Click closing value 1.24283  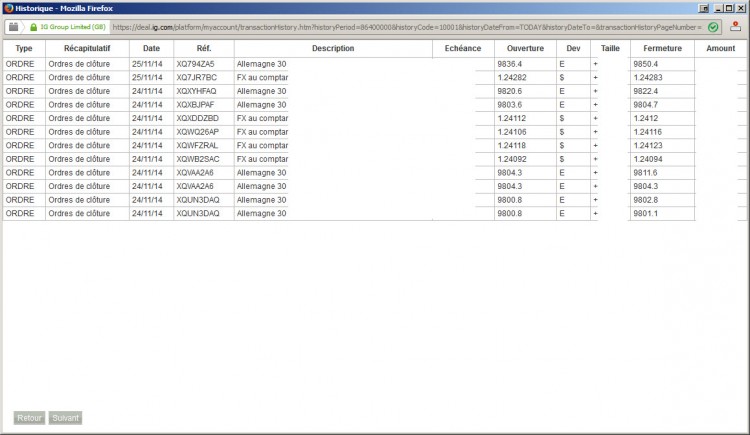click(648, 78)
